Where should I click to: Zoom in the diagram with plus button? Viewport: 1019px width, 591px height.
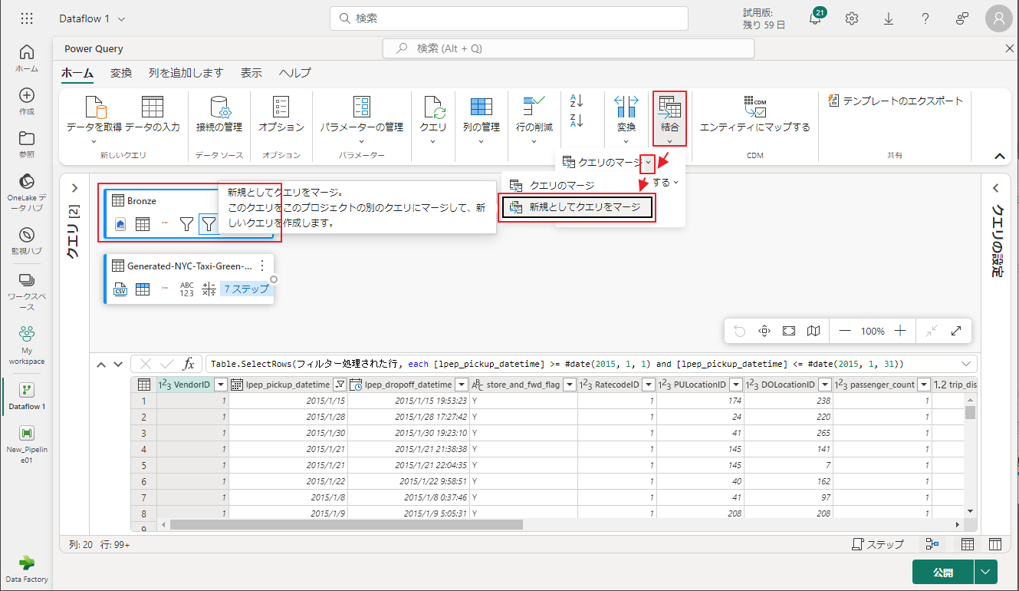pos(900,331)
